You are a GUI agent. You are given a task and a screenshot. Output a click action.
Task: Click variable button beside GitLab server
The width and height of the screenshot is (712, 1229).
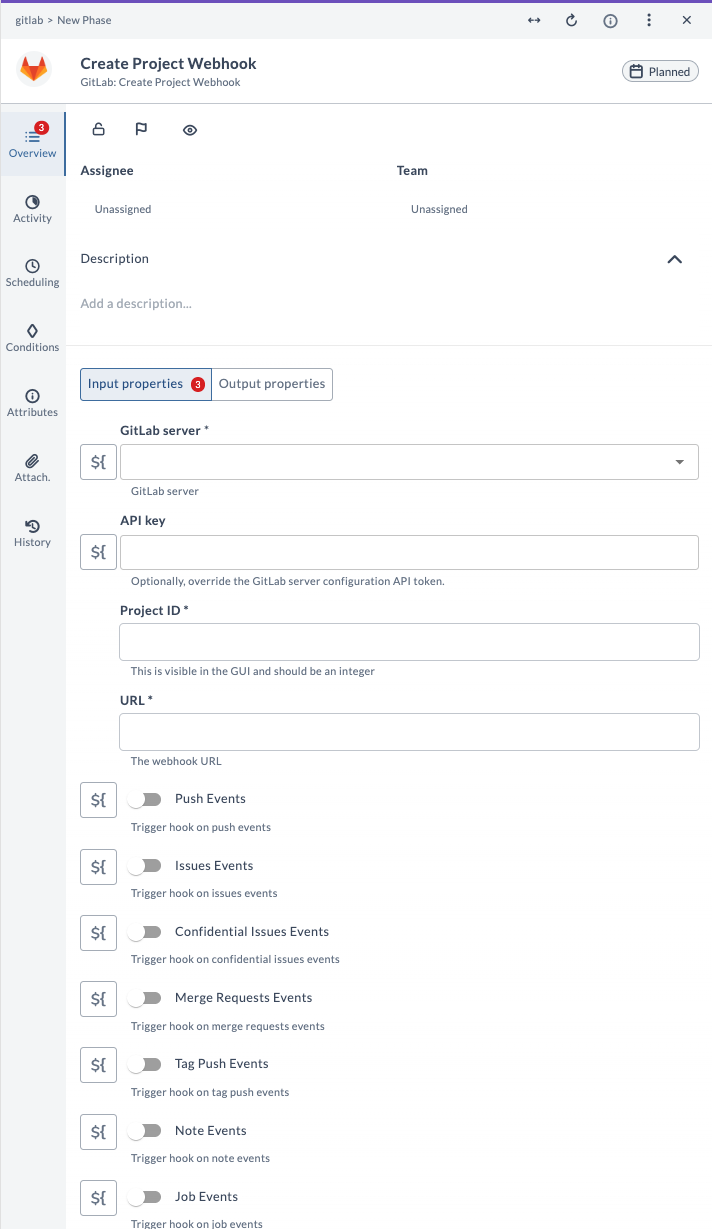click(98, 462)
